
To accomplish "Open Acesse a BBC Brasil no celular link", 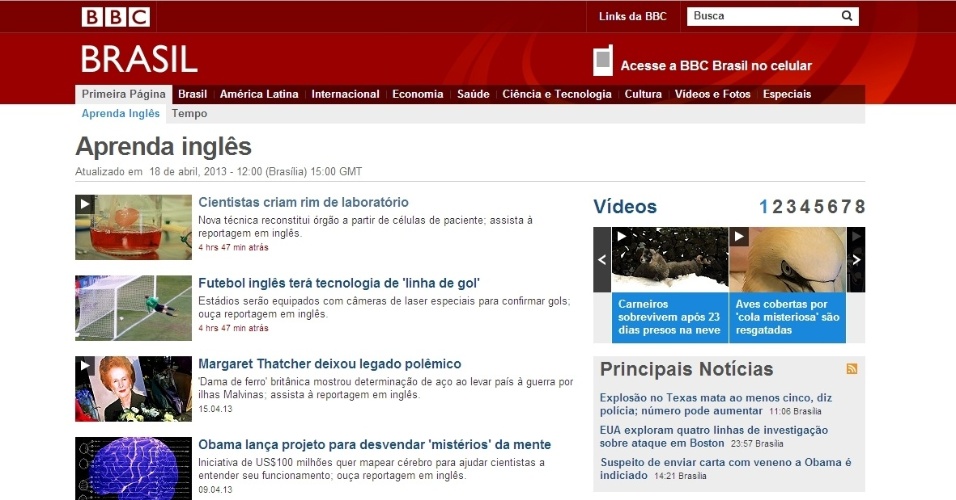I will tap(716, 66).
